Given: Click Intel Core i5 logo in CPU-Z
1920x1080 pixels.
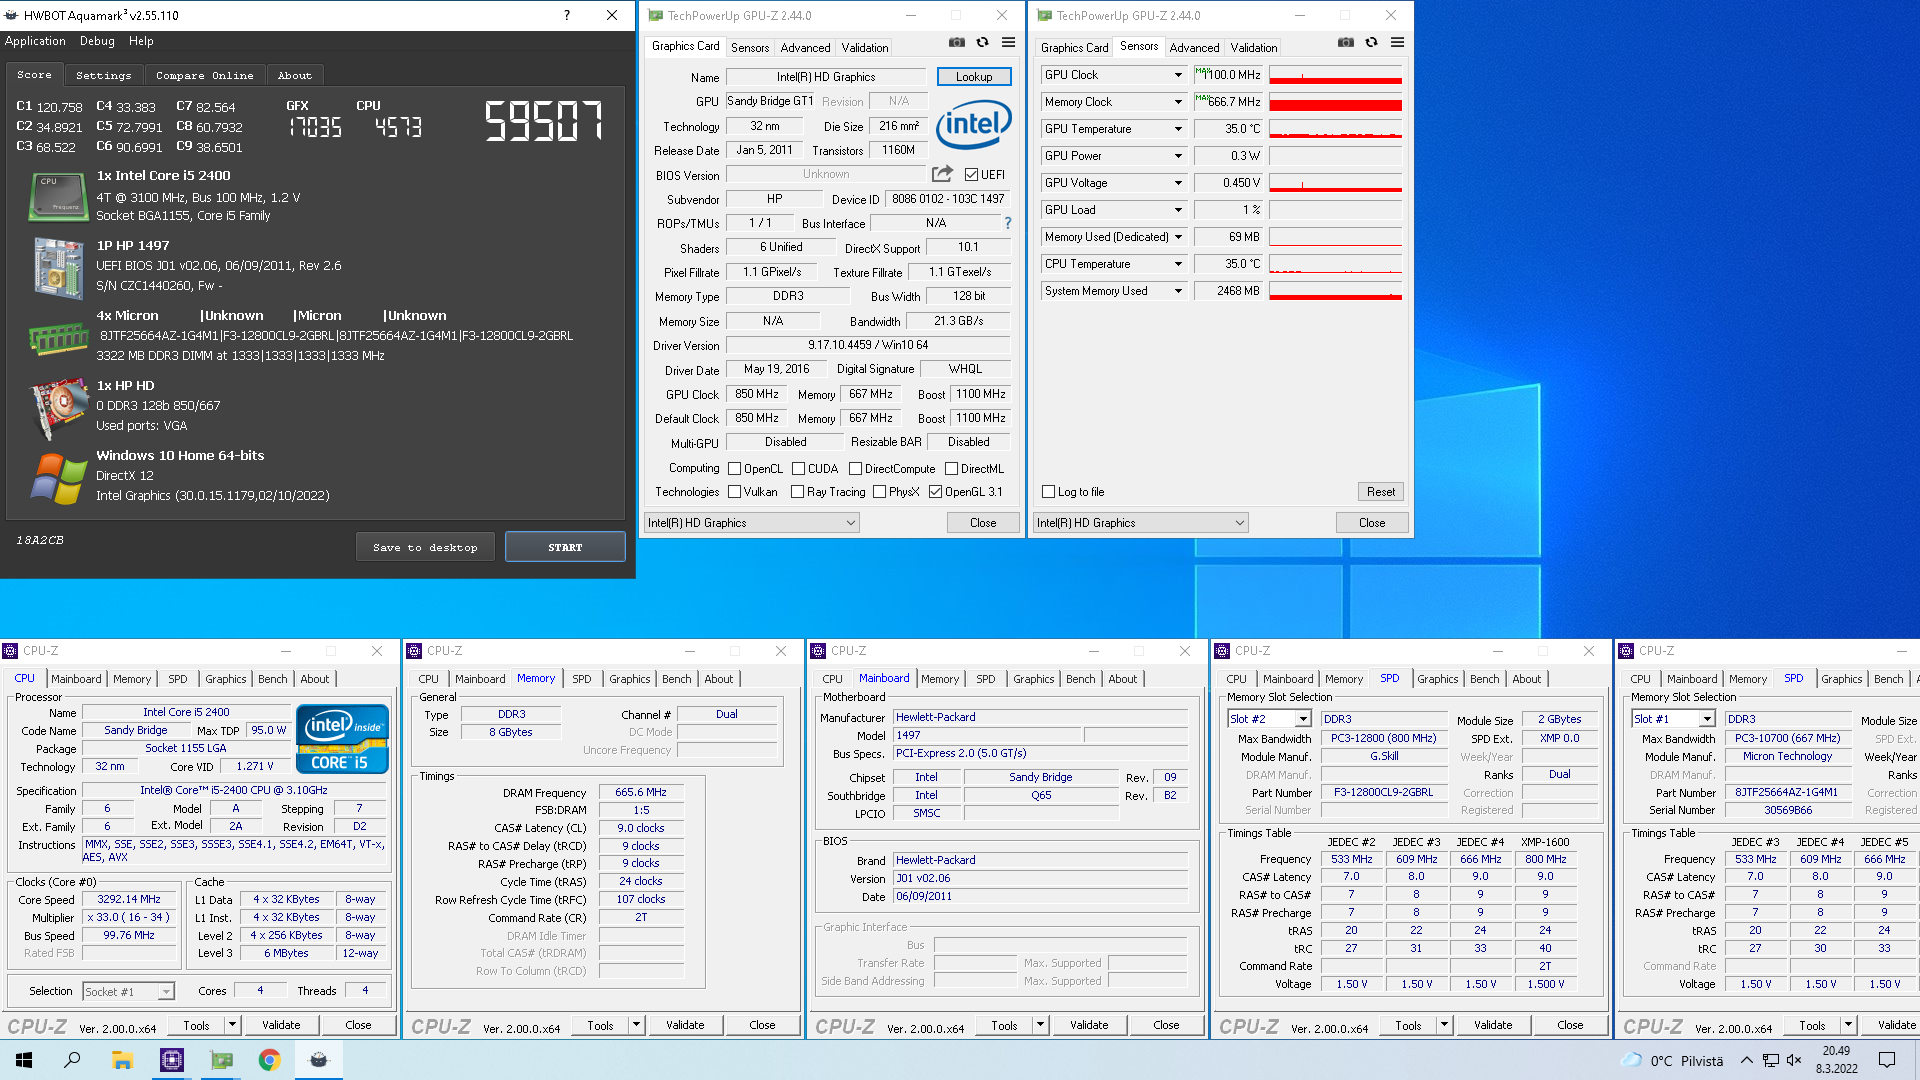Looking at the screenshot, I should tap(342, 738).
